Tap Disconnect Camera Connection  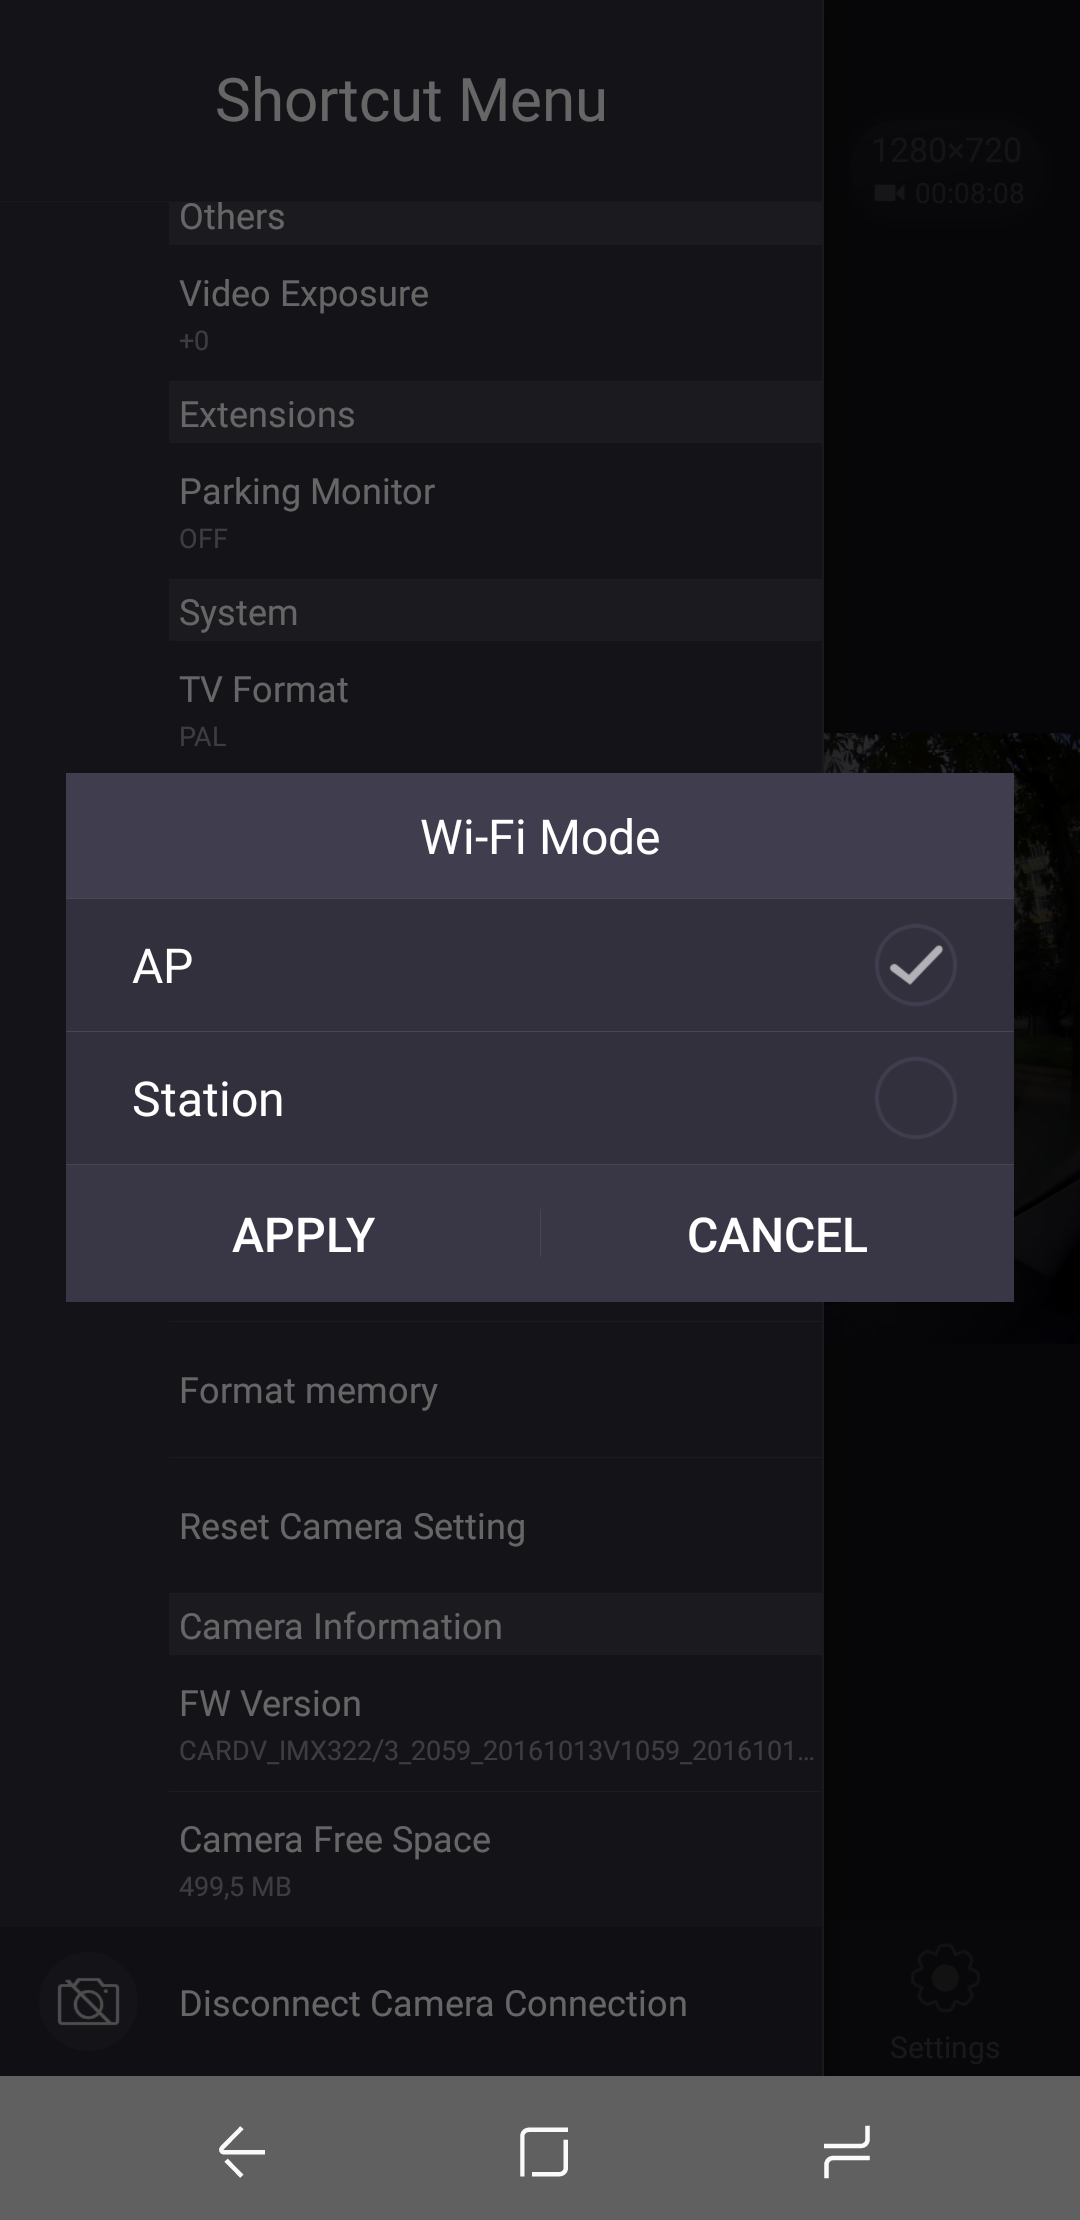[433, 2003]
